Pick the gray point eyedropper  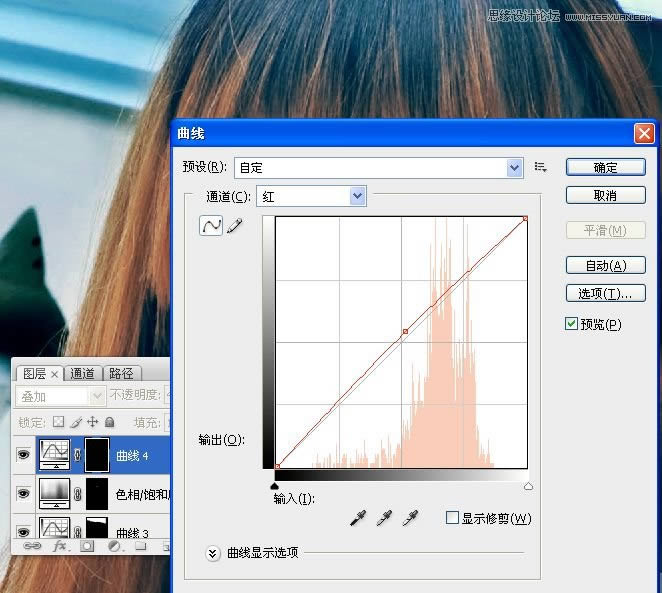coord(383,518)
